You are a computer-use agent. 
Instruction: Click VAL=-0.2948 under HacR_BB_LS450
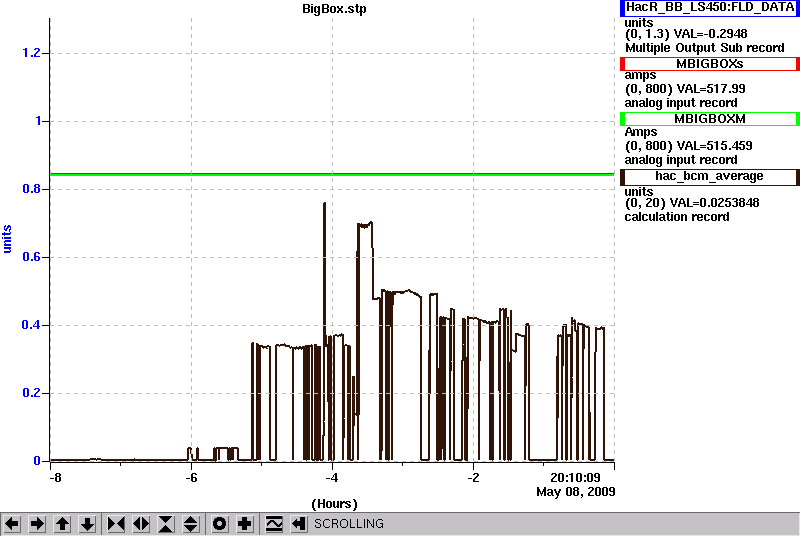[710, 34]
